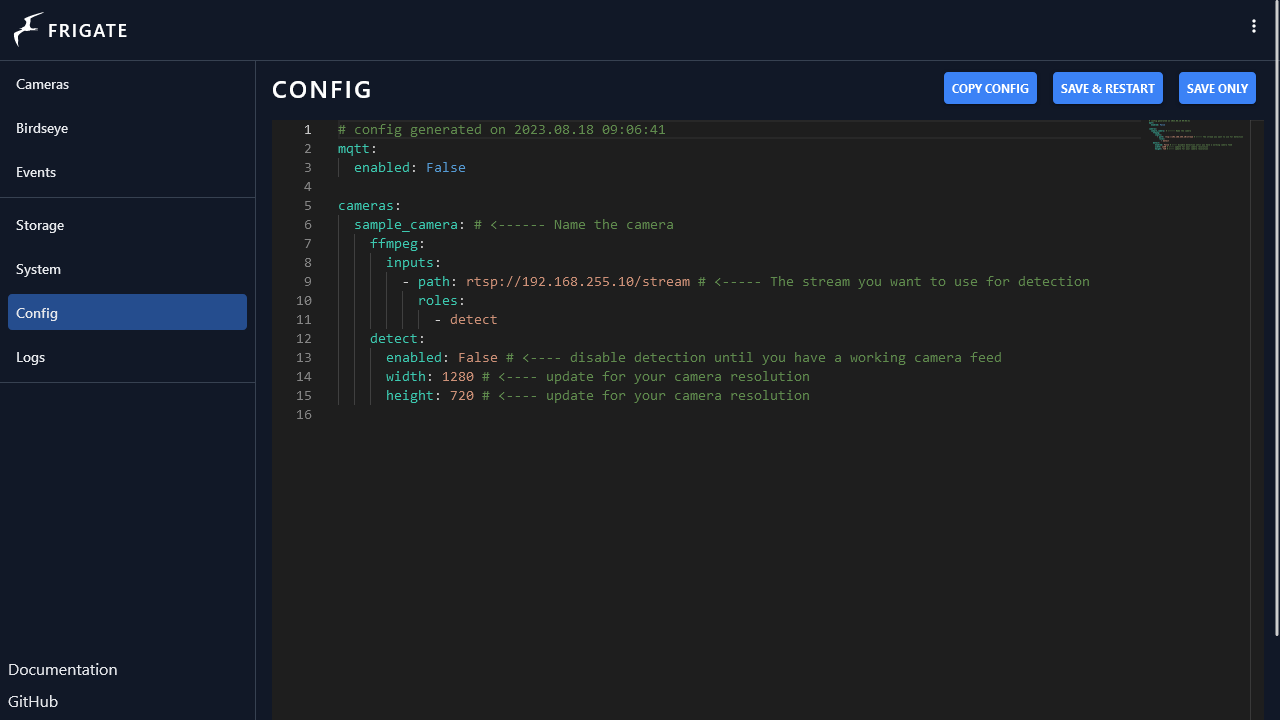This screenshot has height=720, width=1280.
Task: Click the code editor minimap preview
Action: tap(1195, 136)
